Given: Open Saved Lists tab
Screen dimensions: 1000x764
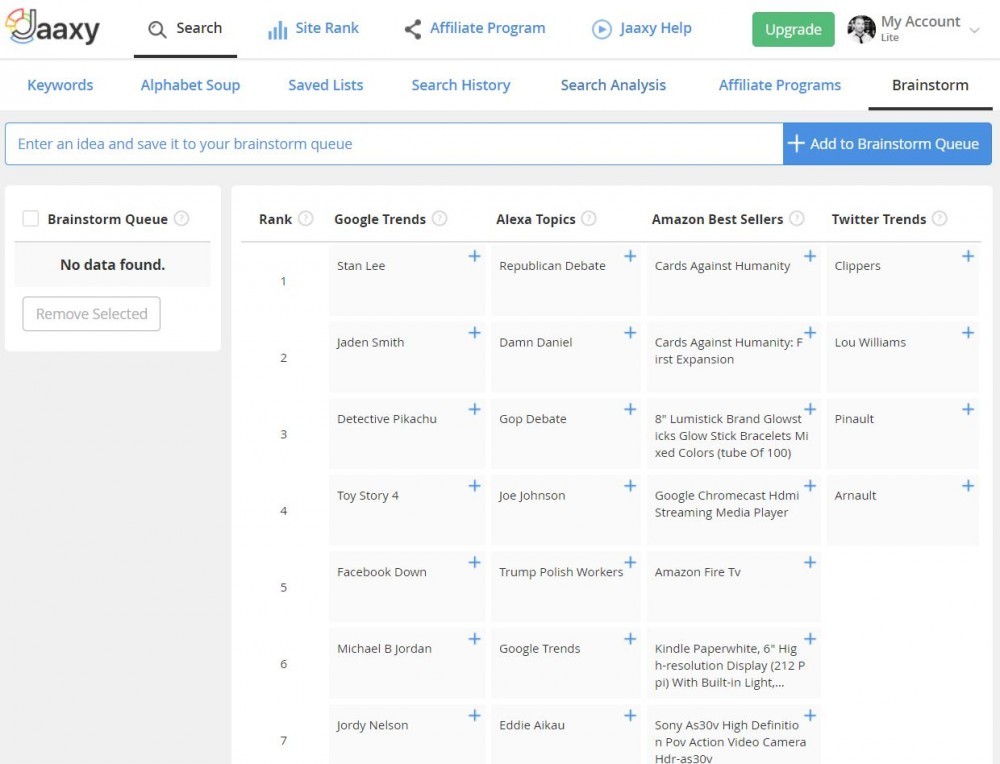Looking at the screenshot, I should [325, 85].
